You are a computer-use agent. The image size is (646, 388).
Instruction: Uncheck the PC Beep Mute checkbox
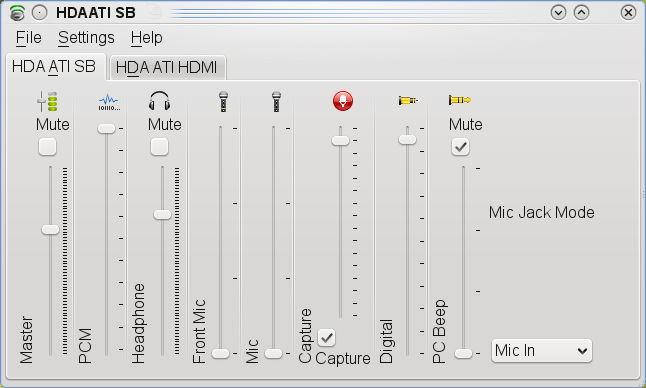pyautogui.click(x=460, y=147)
